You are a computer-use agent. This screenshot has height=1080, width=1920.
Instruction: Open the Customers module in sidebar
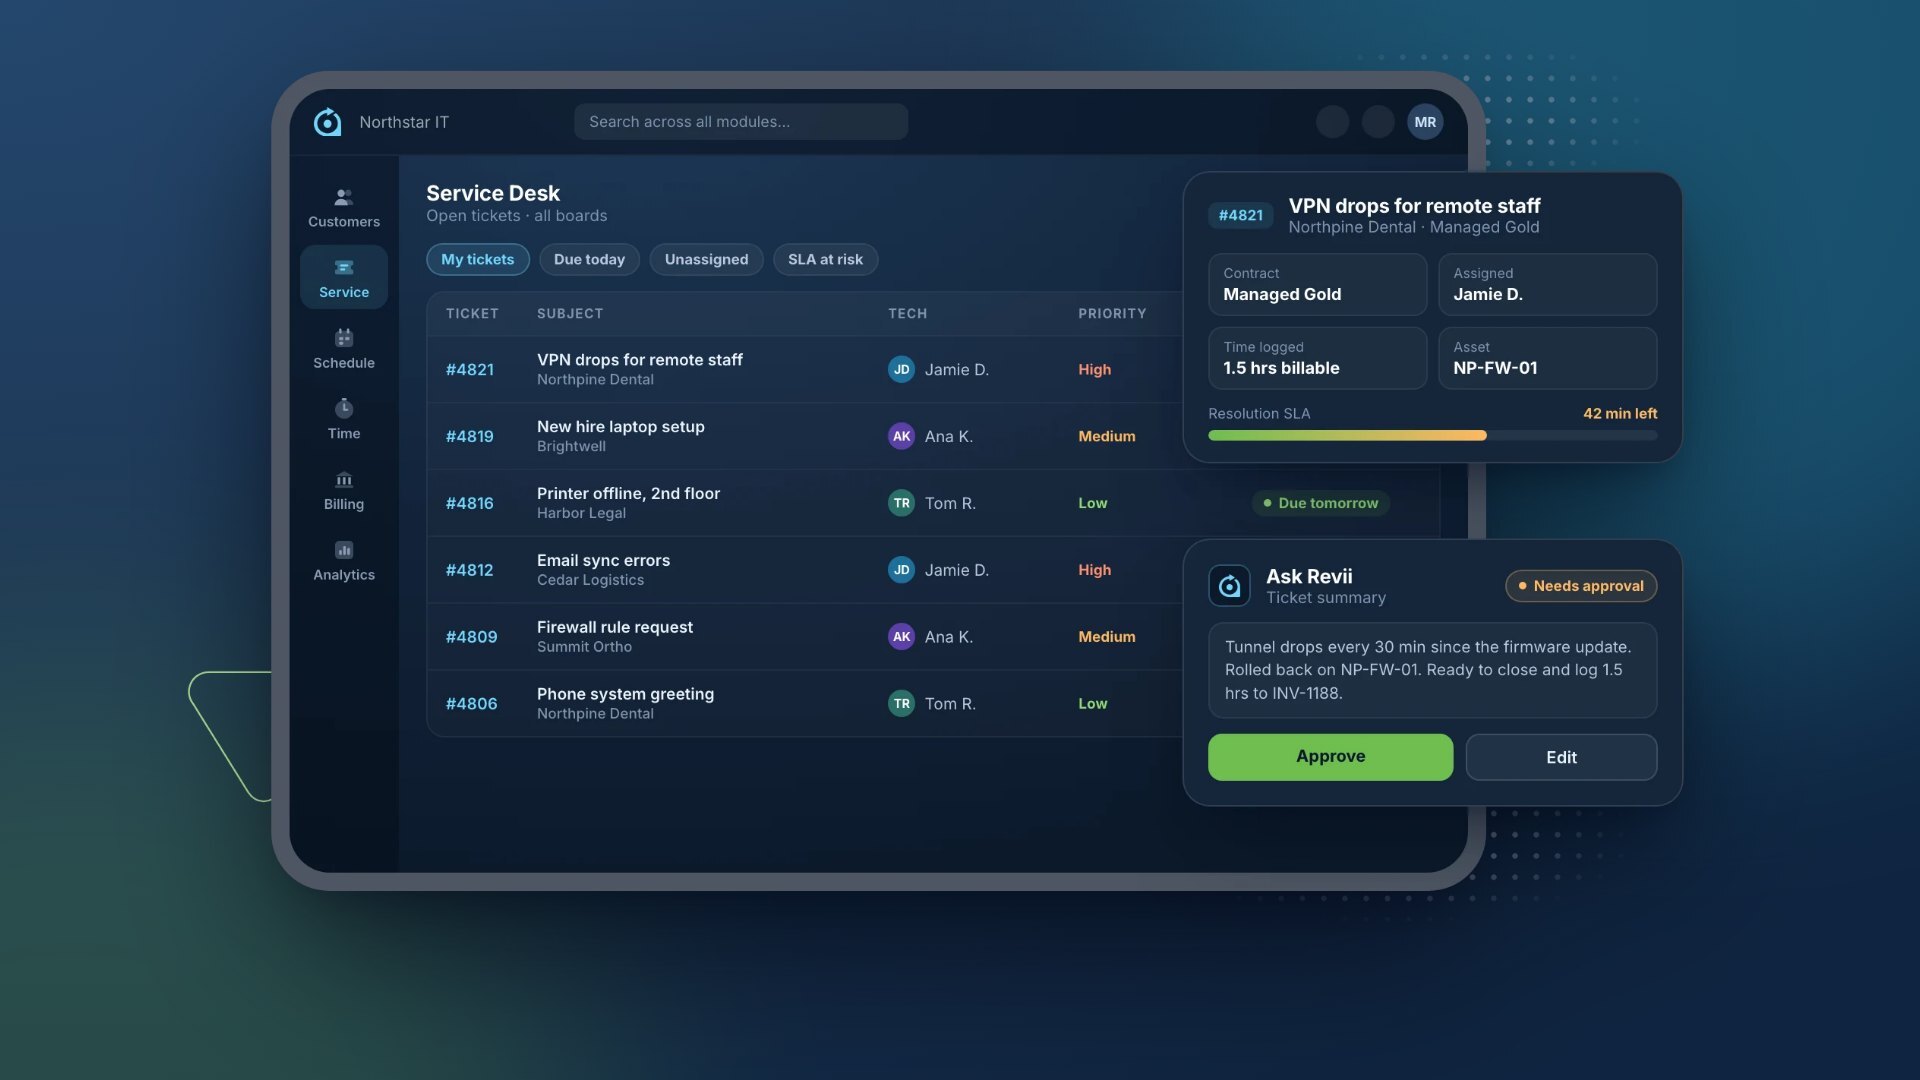click(x=343, y=208)
